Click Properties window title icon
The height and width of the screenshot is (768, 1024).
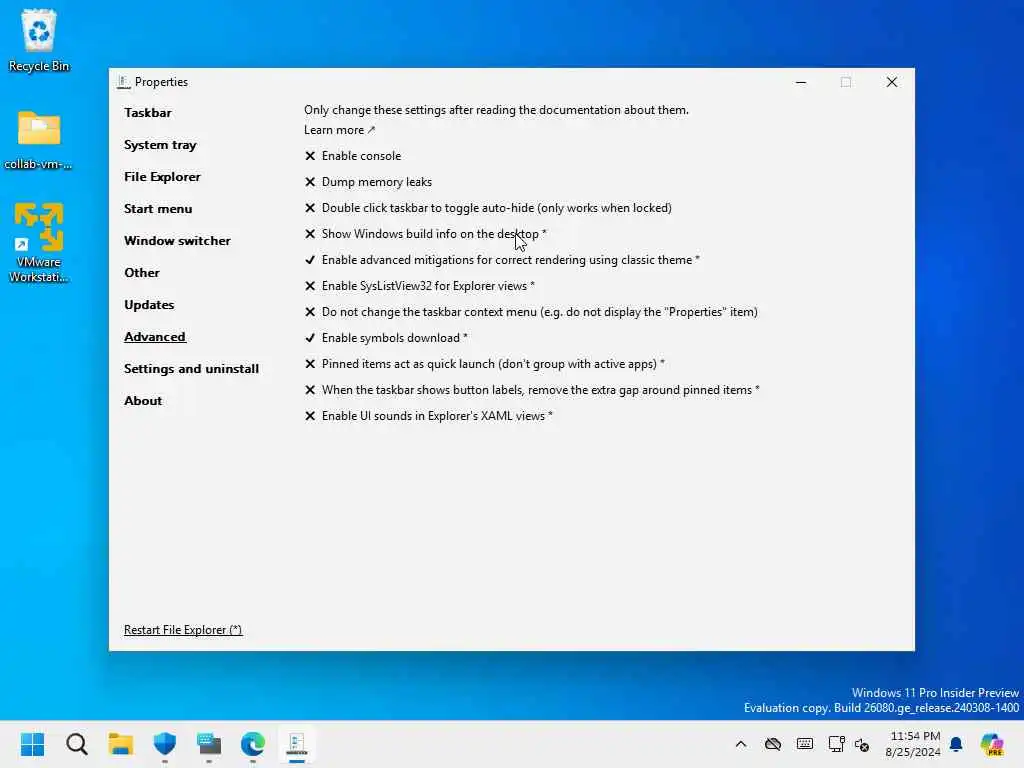pos(123,82)
